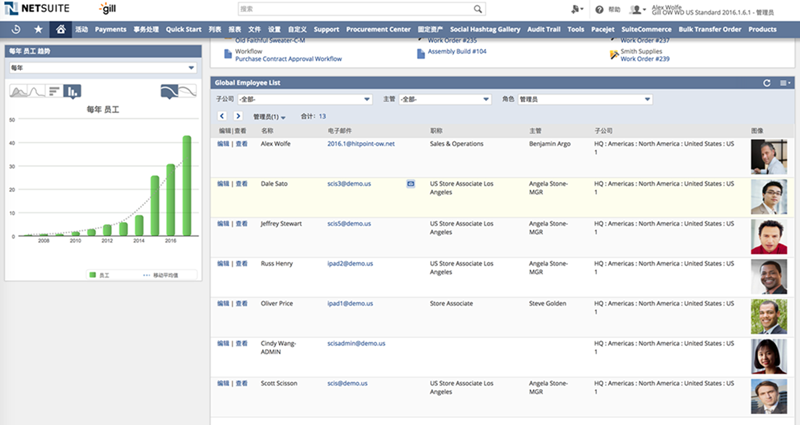Expand the 子公司 subsidiary dropdown

click(304, 99)
